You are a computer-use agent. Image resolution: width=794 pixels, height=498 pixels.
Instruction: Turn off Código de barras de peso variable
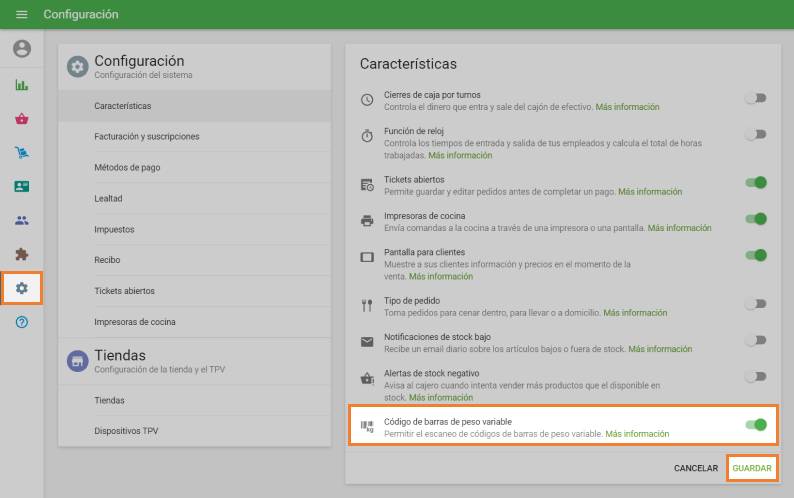coord(756,425)
